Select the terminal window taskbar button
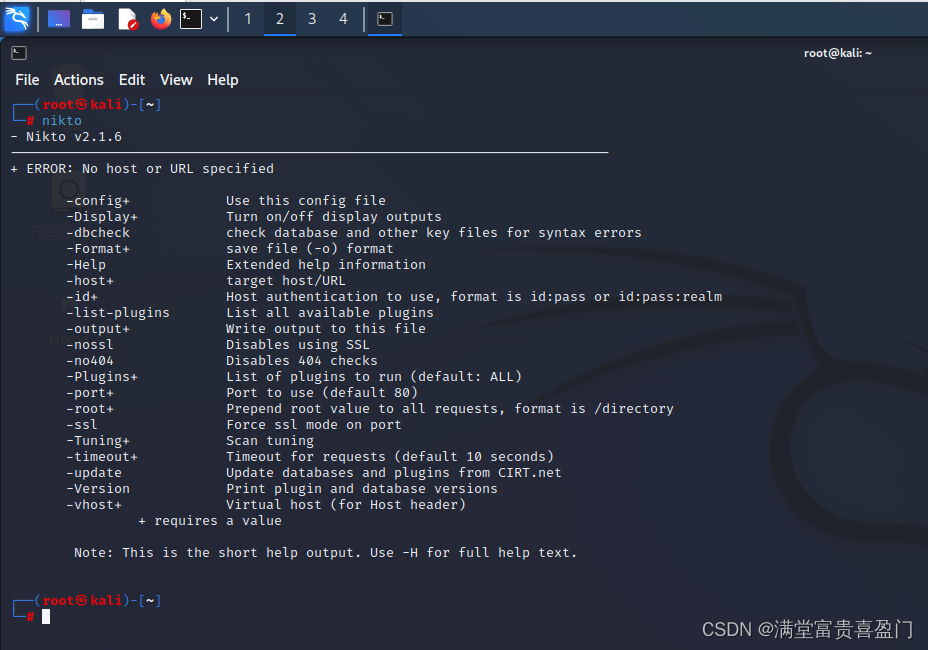Screen dimensions: 928x650 click(x=385, y=19)
